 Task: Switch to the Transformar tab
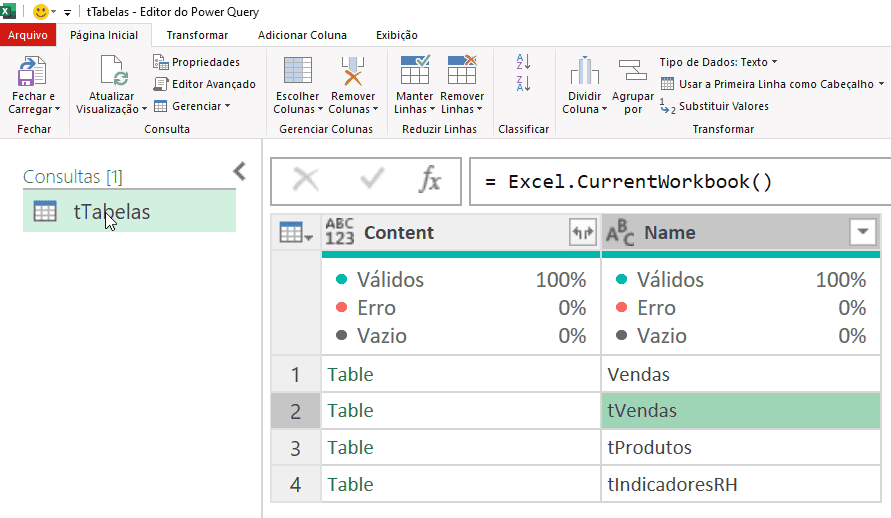tap(197, 35)
